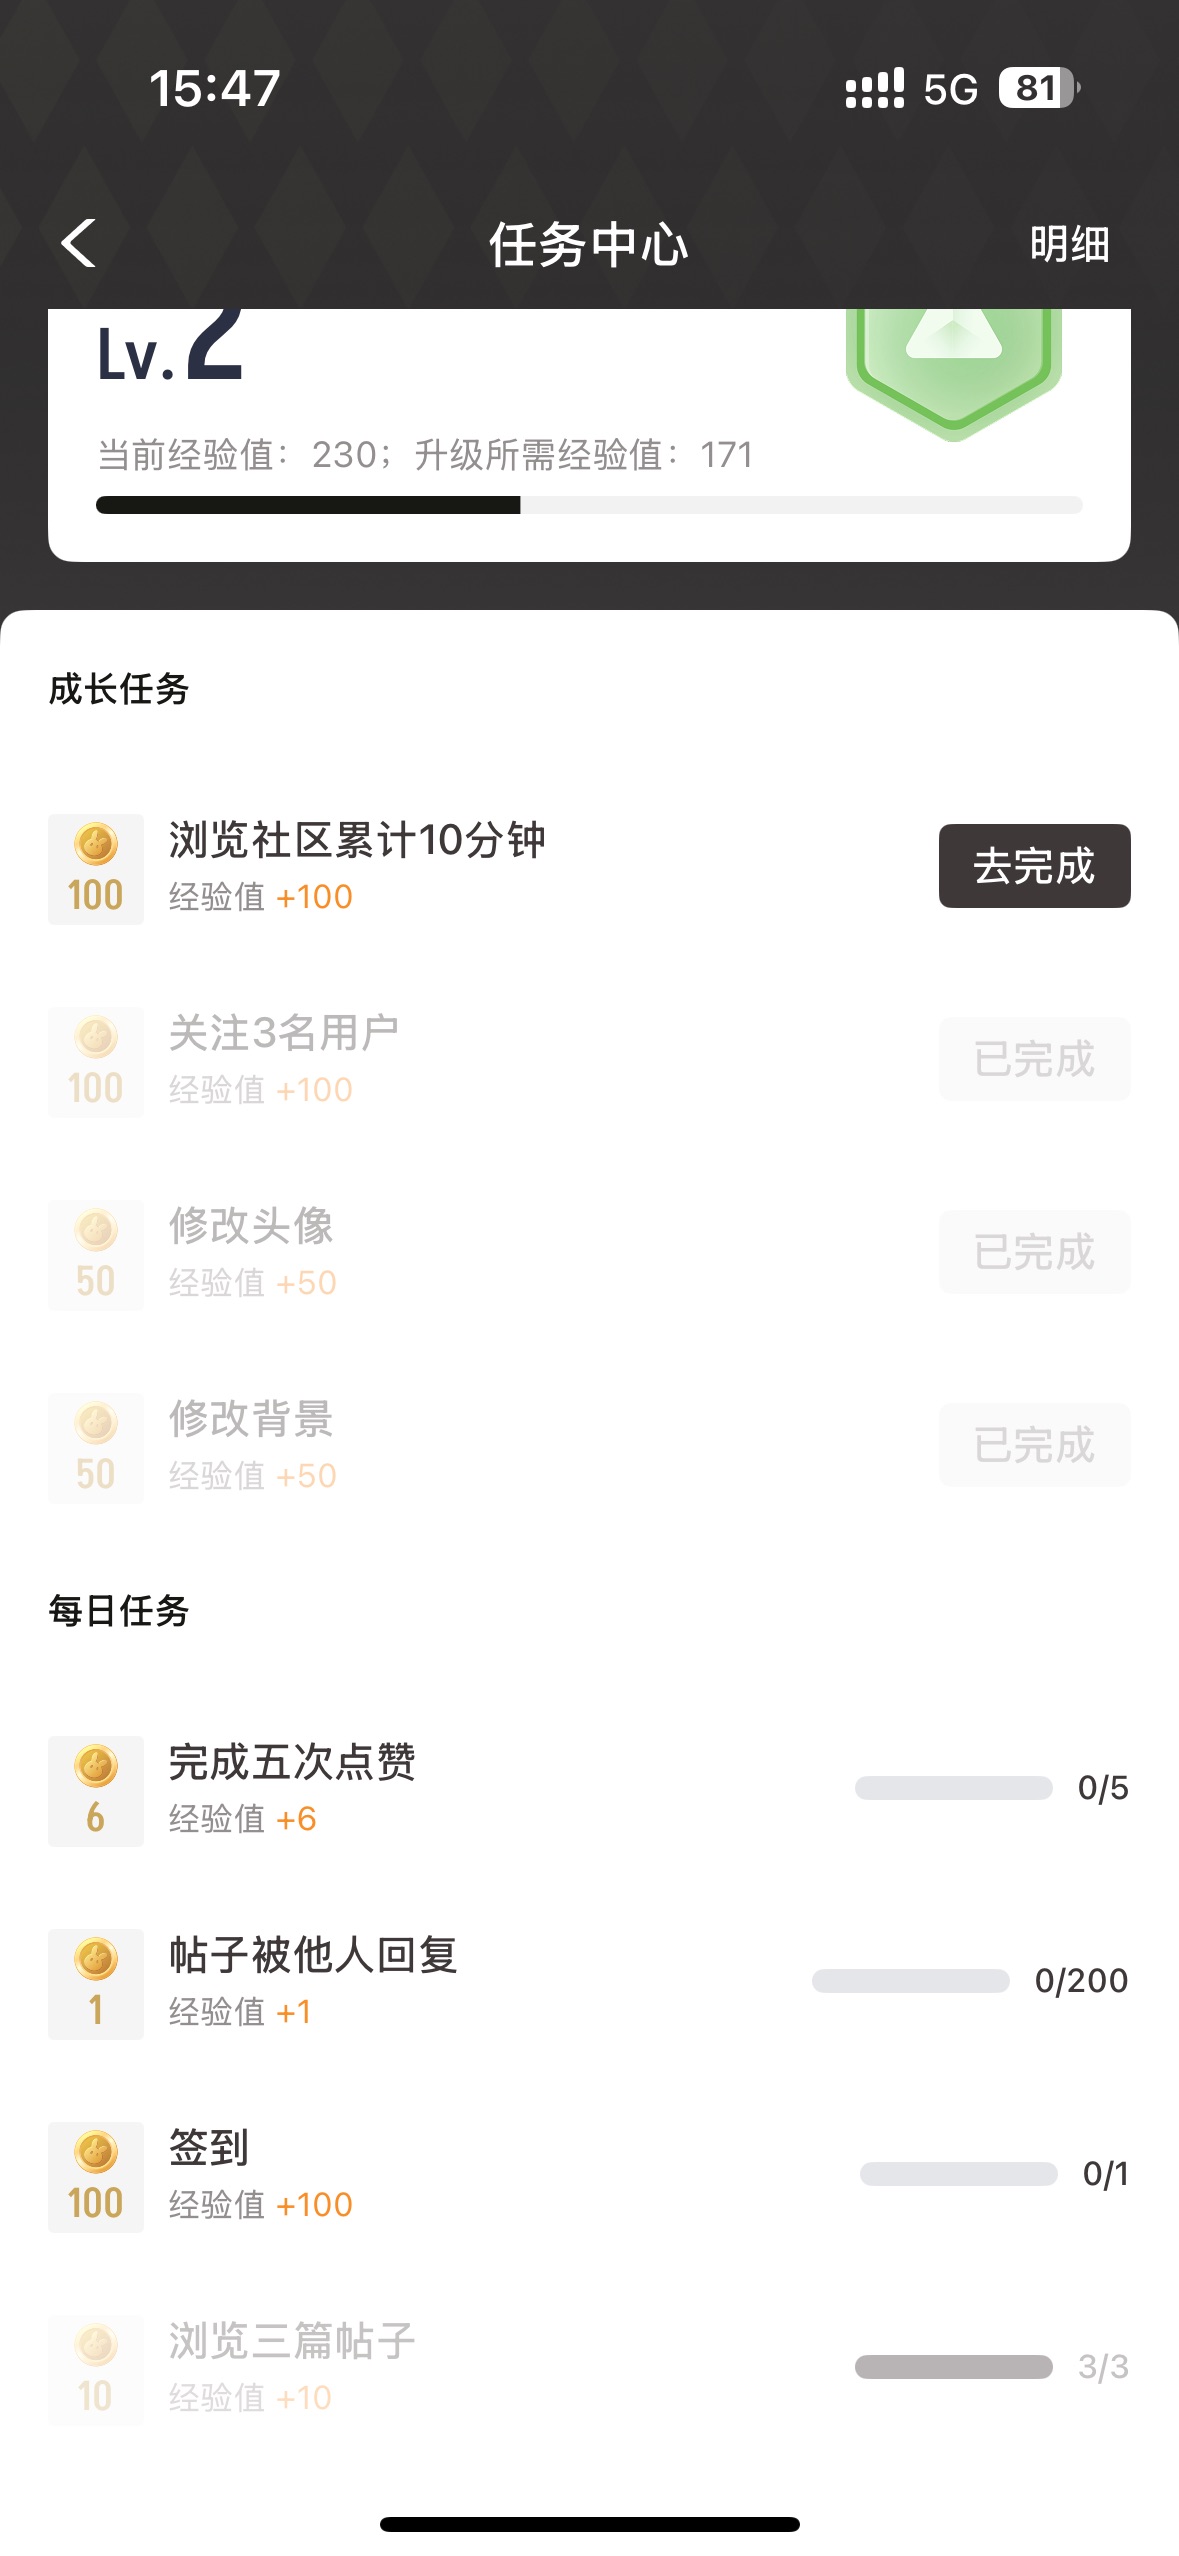Tap the 50 coin icon beside 修改头像

click(96, 1255)
